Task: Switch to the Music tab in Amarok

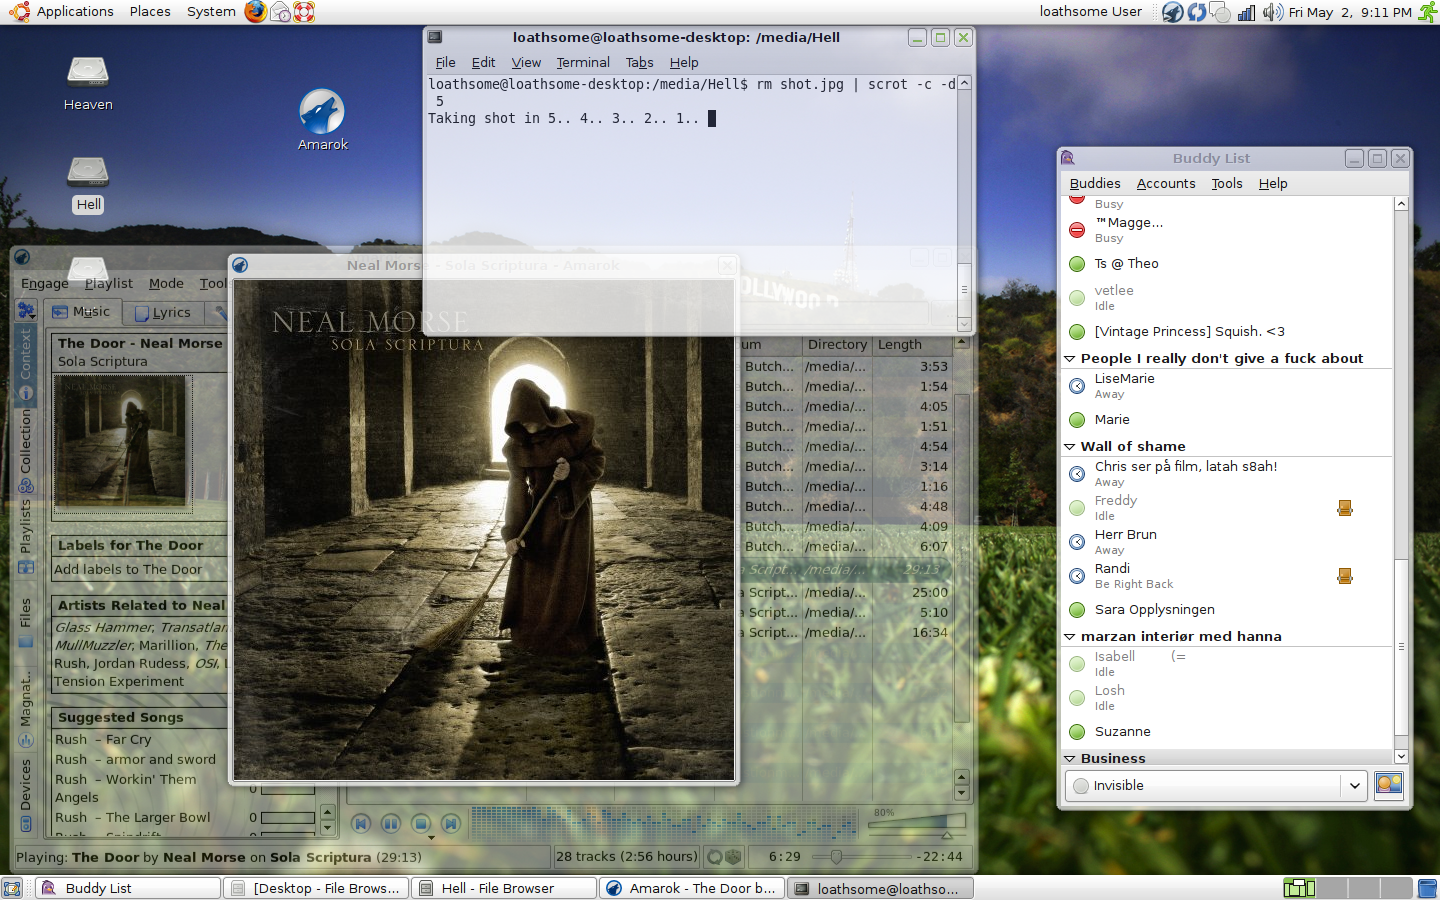Action: coord(83,311)
